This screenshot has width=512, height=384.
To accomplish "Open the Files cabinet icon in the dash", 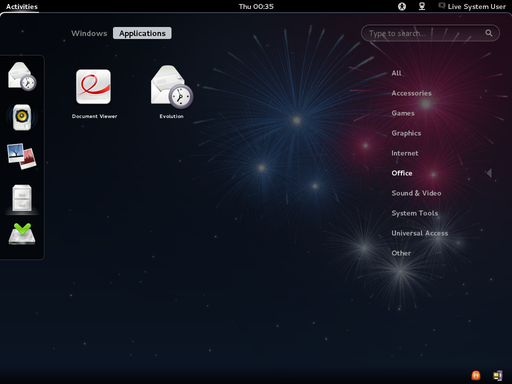I will 22,198.
